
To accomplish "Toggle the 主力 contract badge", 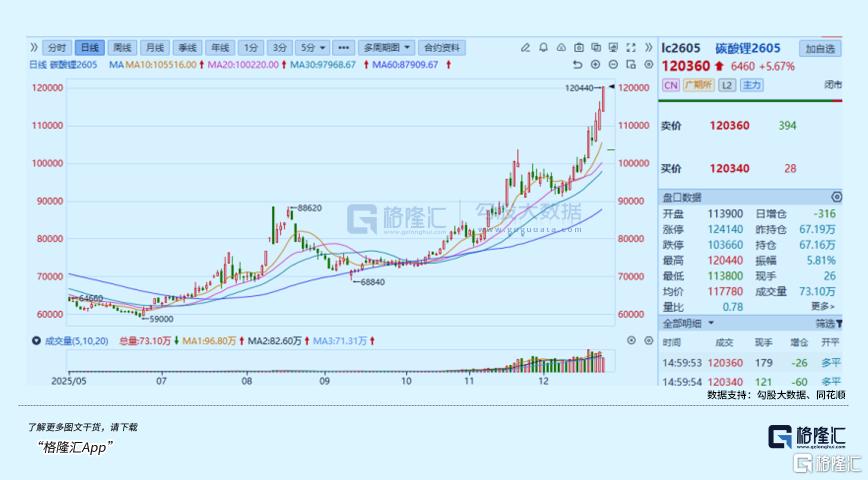I will (752, 86).
